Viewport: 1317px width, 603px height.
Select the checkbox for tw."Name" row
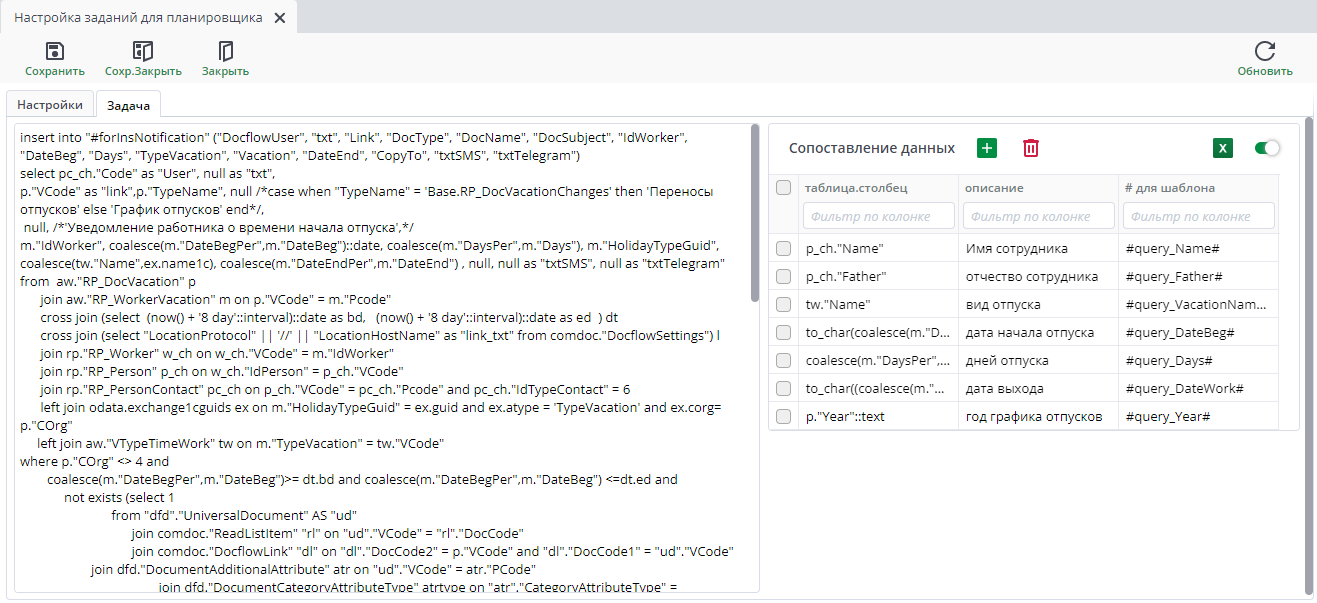coord(784,304)
